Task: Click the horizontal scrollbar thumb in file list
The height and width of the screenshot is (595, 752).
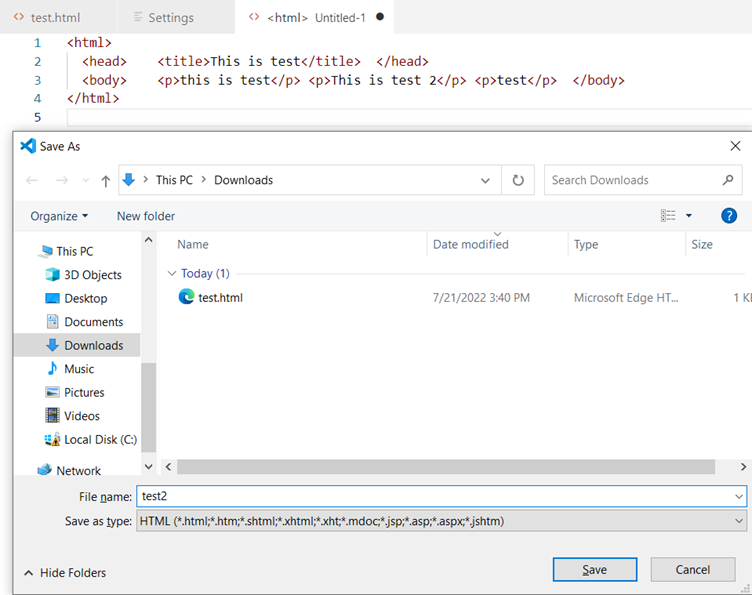Action: (x=446, y=467)
